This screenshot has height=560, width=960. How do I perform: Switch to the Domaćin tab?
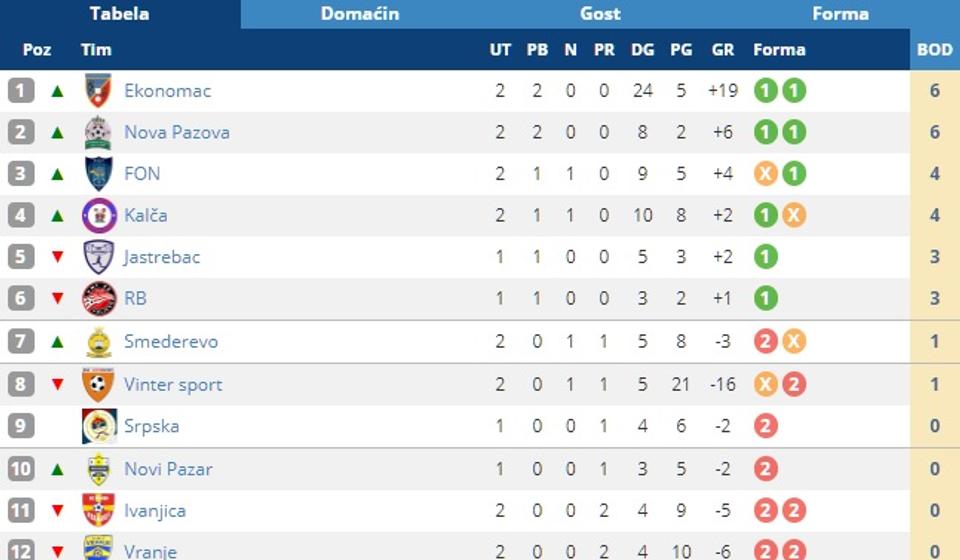(360, 14)
